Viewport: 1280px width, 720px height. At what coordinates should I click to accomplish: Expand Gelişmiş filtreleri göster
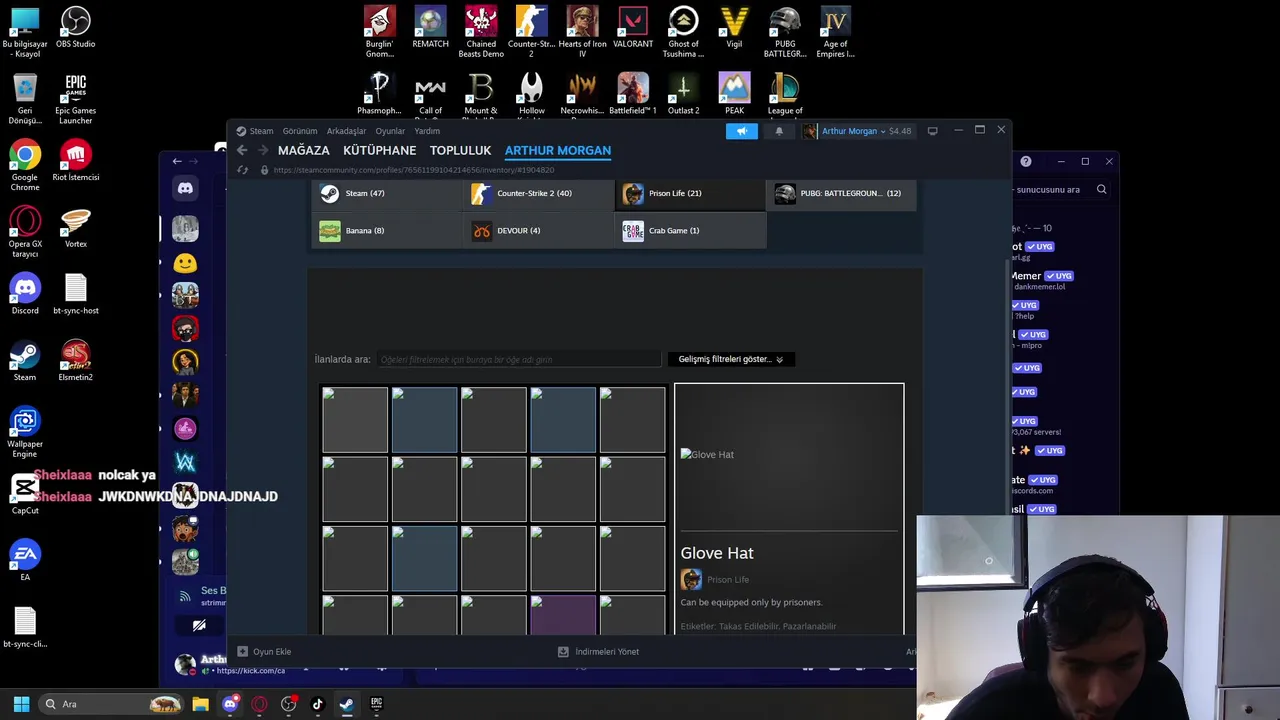(x=731, y=359)
